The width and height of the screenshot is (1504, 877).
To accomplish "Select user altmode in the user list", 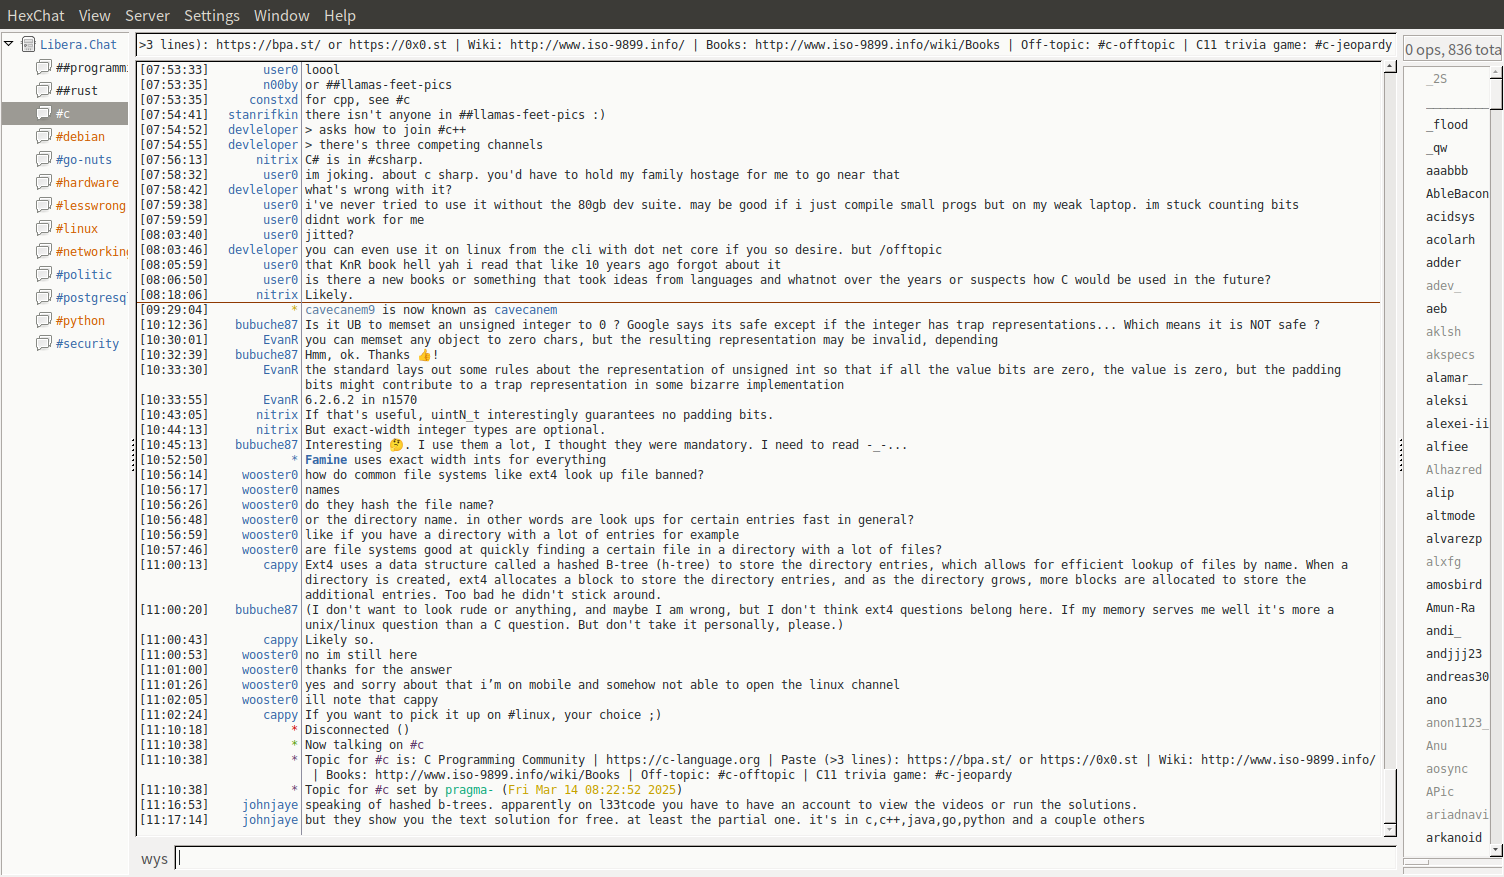I will [x=1450, y=516].
